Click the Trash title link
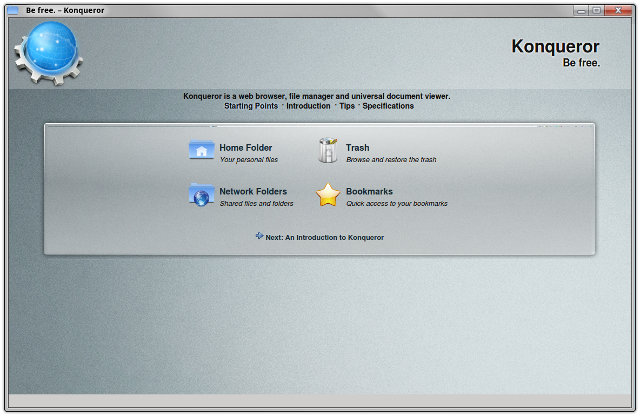Viewport: 640px width, 416px height. (358, 148)
